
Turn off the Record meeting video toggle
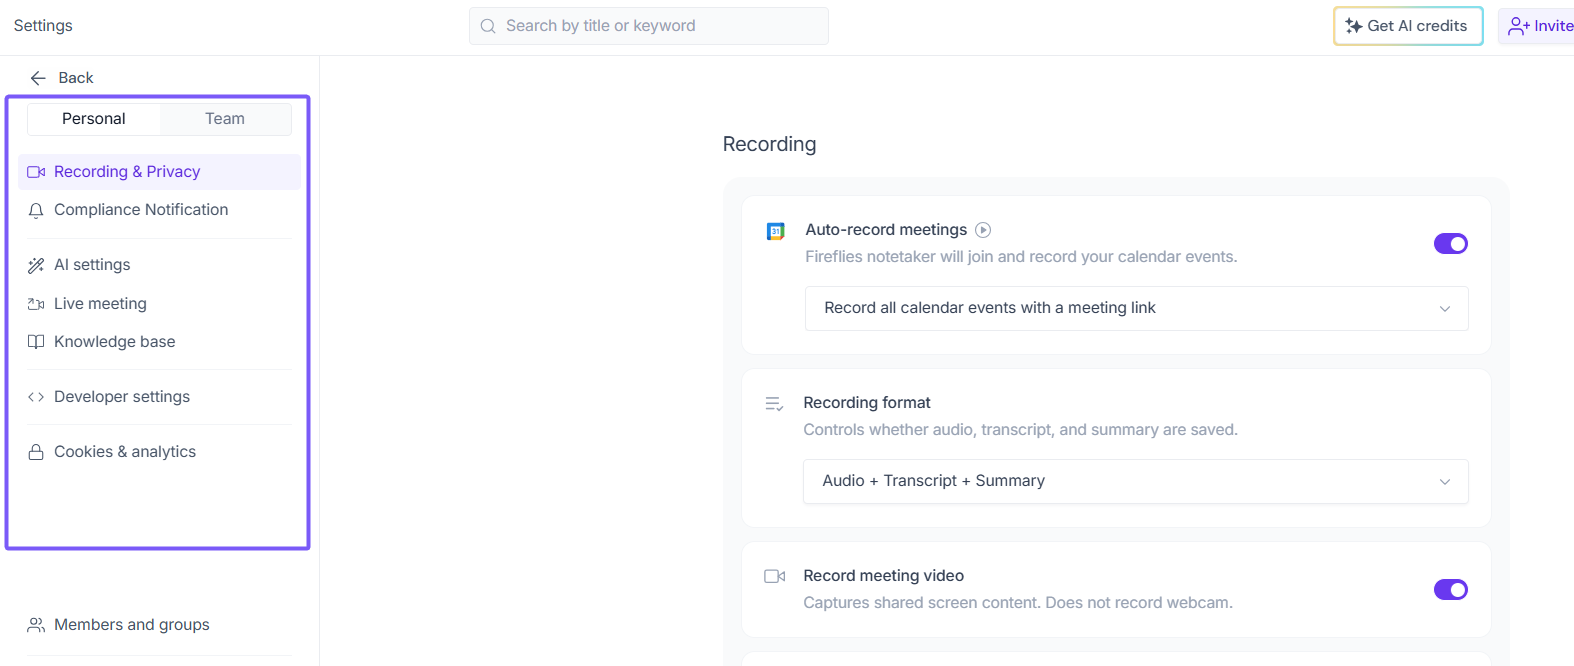1450,590
